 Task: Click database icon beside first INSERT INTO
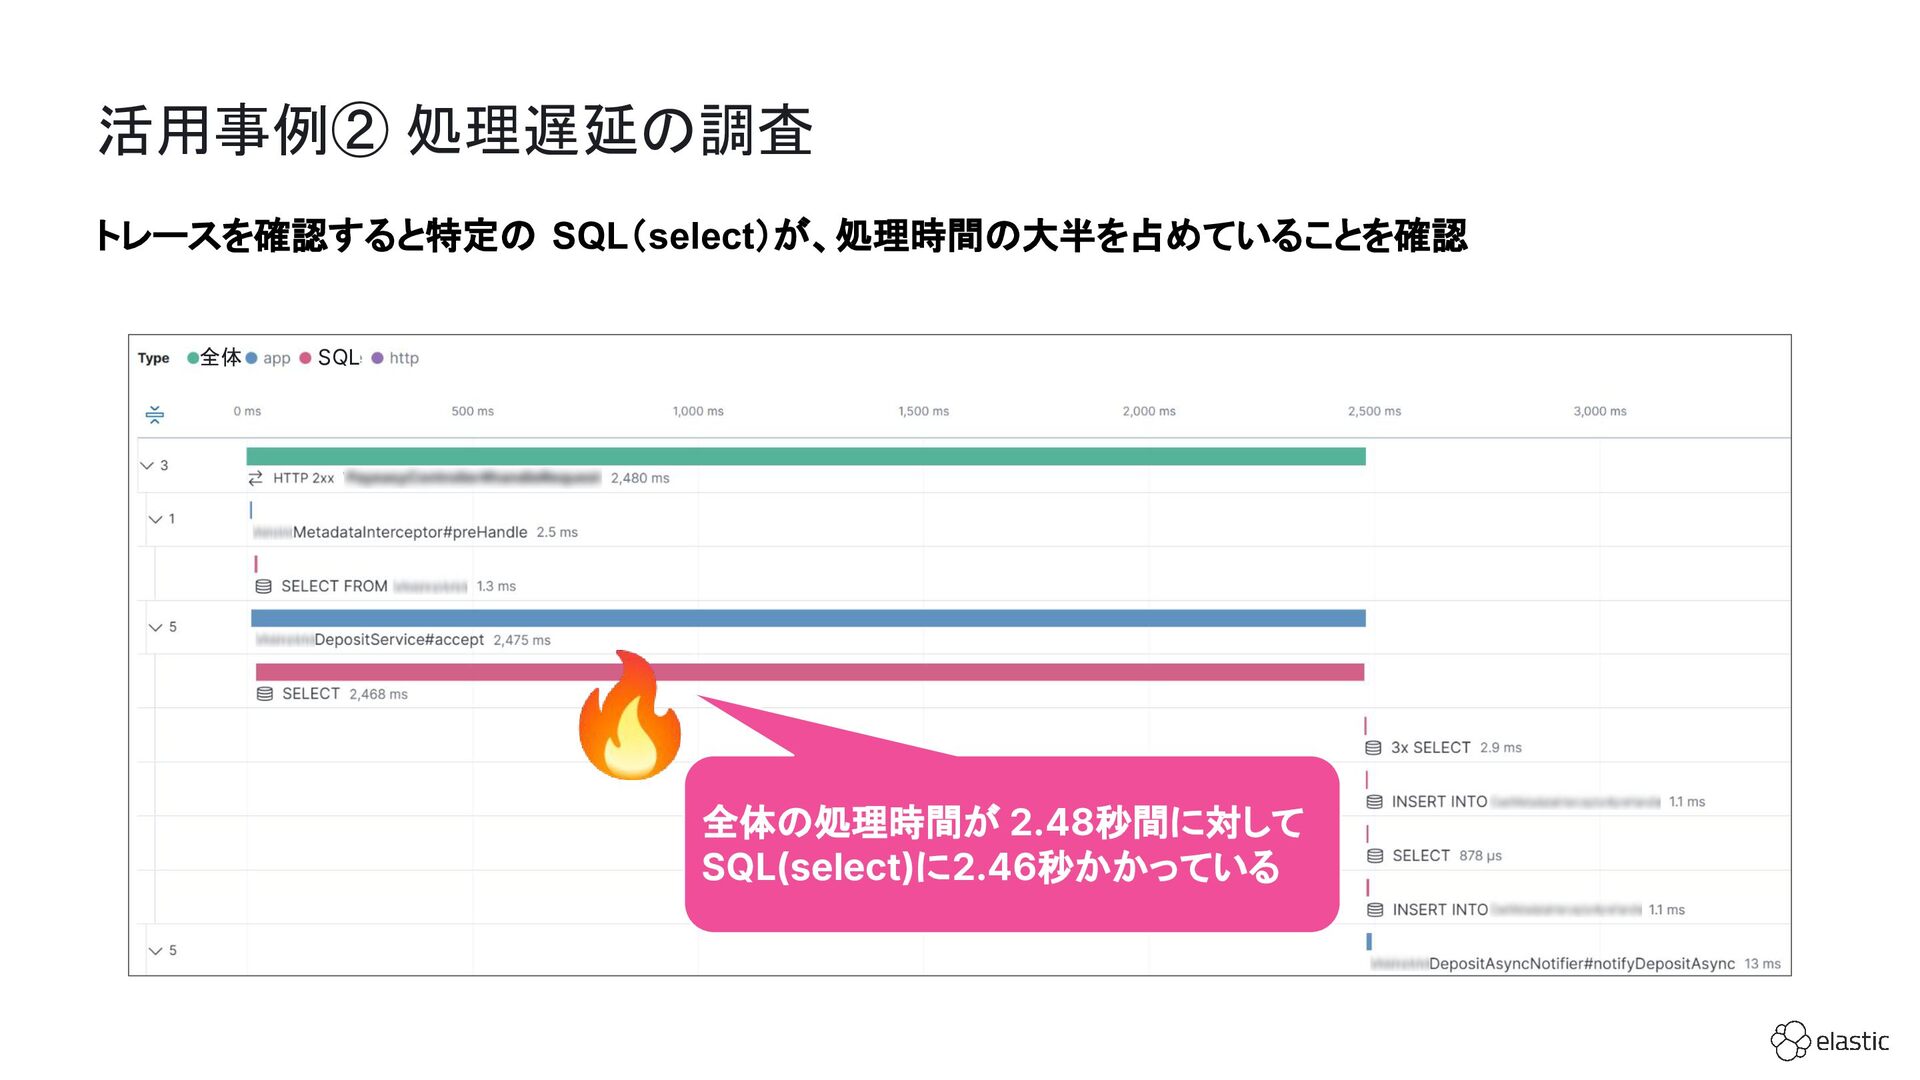[x=1374, y=802]
